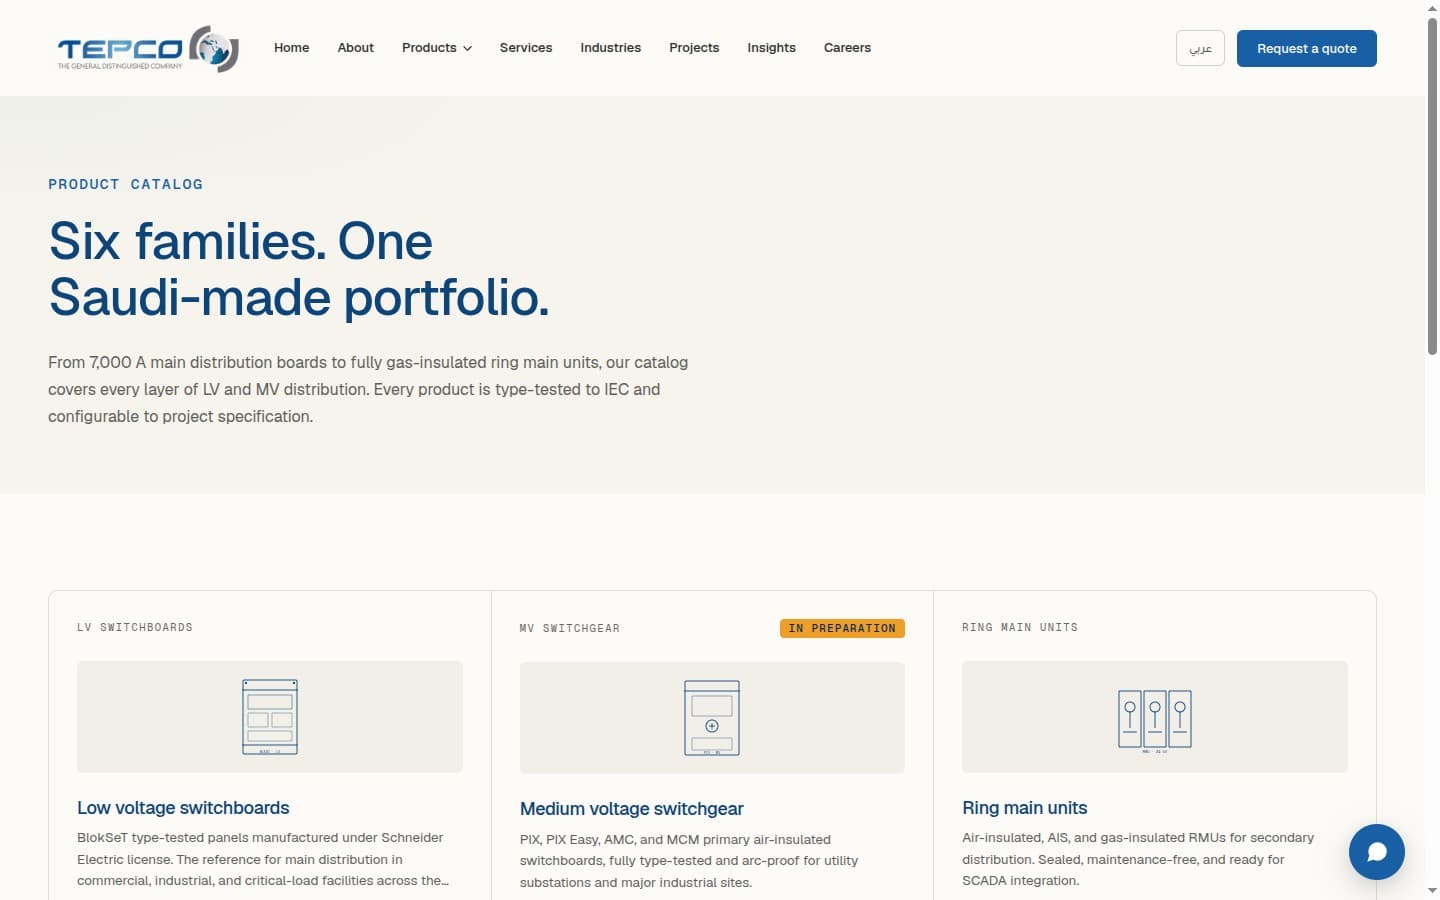
Task: Open the Industries section
Action: click(x=610, y=48)
